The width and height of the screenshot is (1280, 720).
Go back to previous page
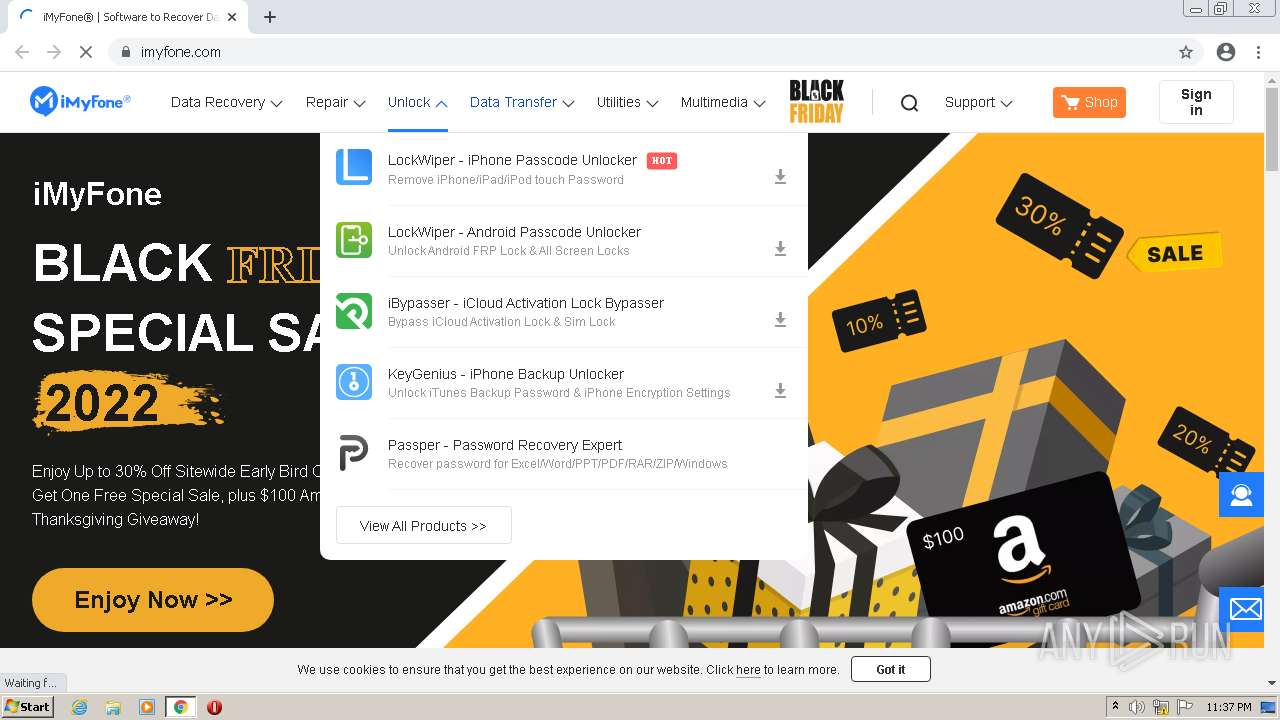22,52
